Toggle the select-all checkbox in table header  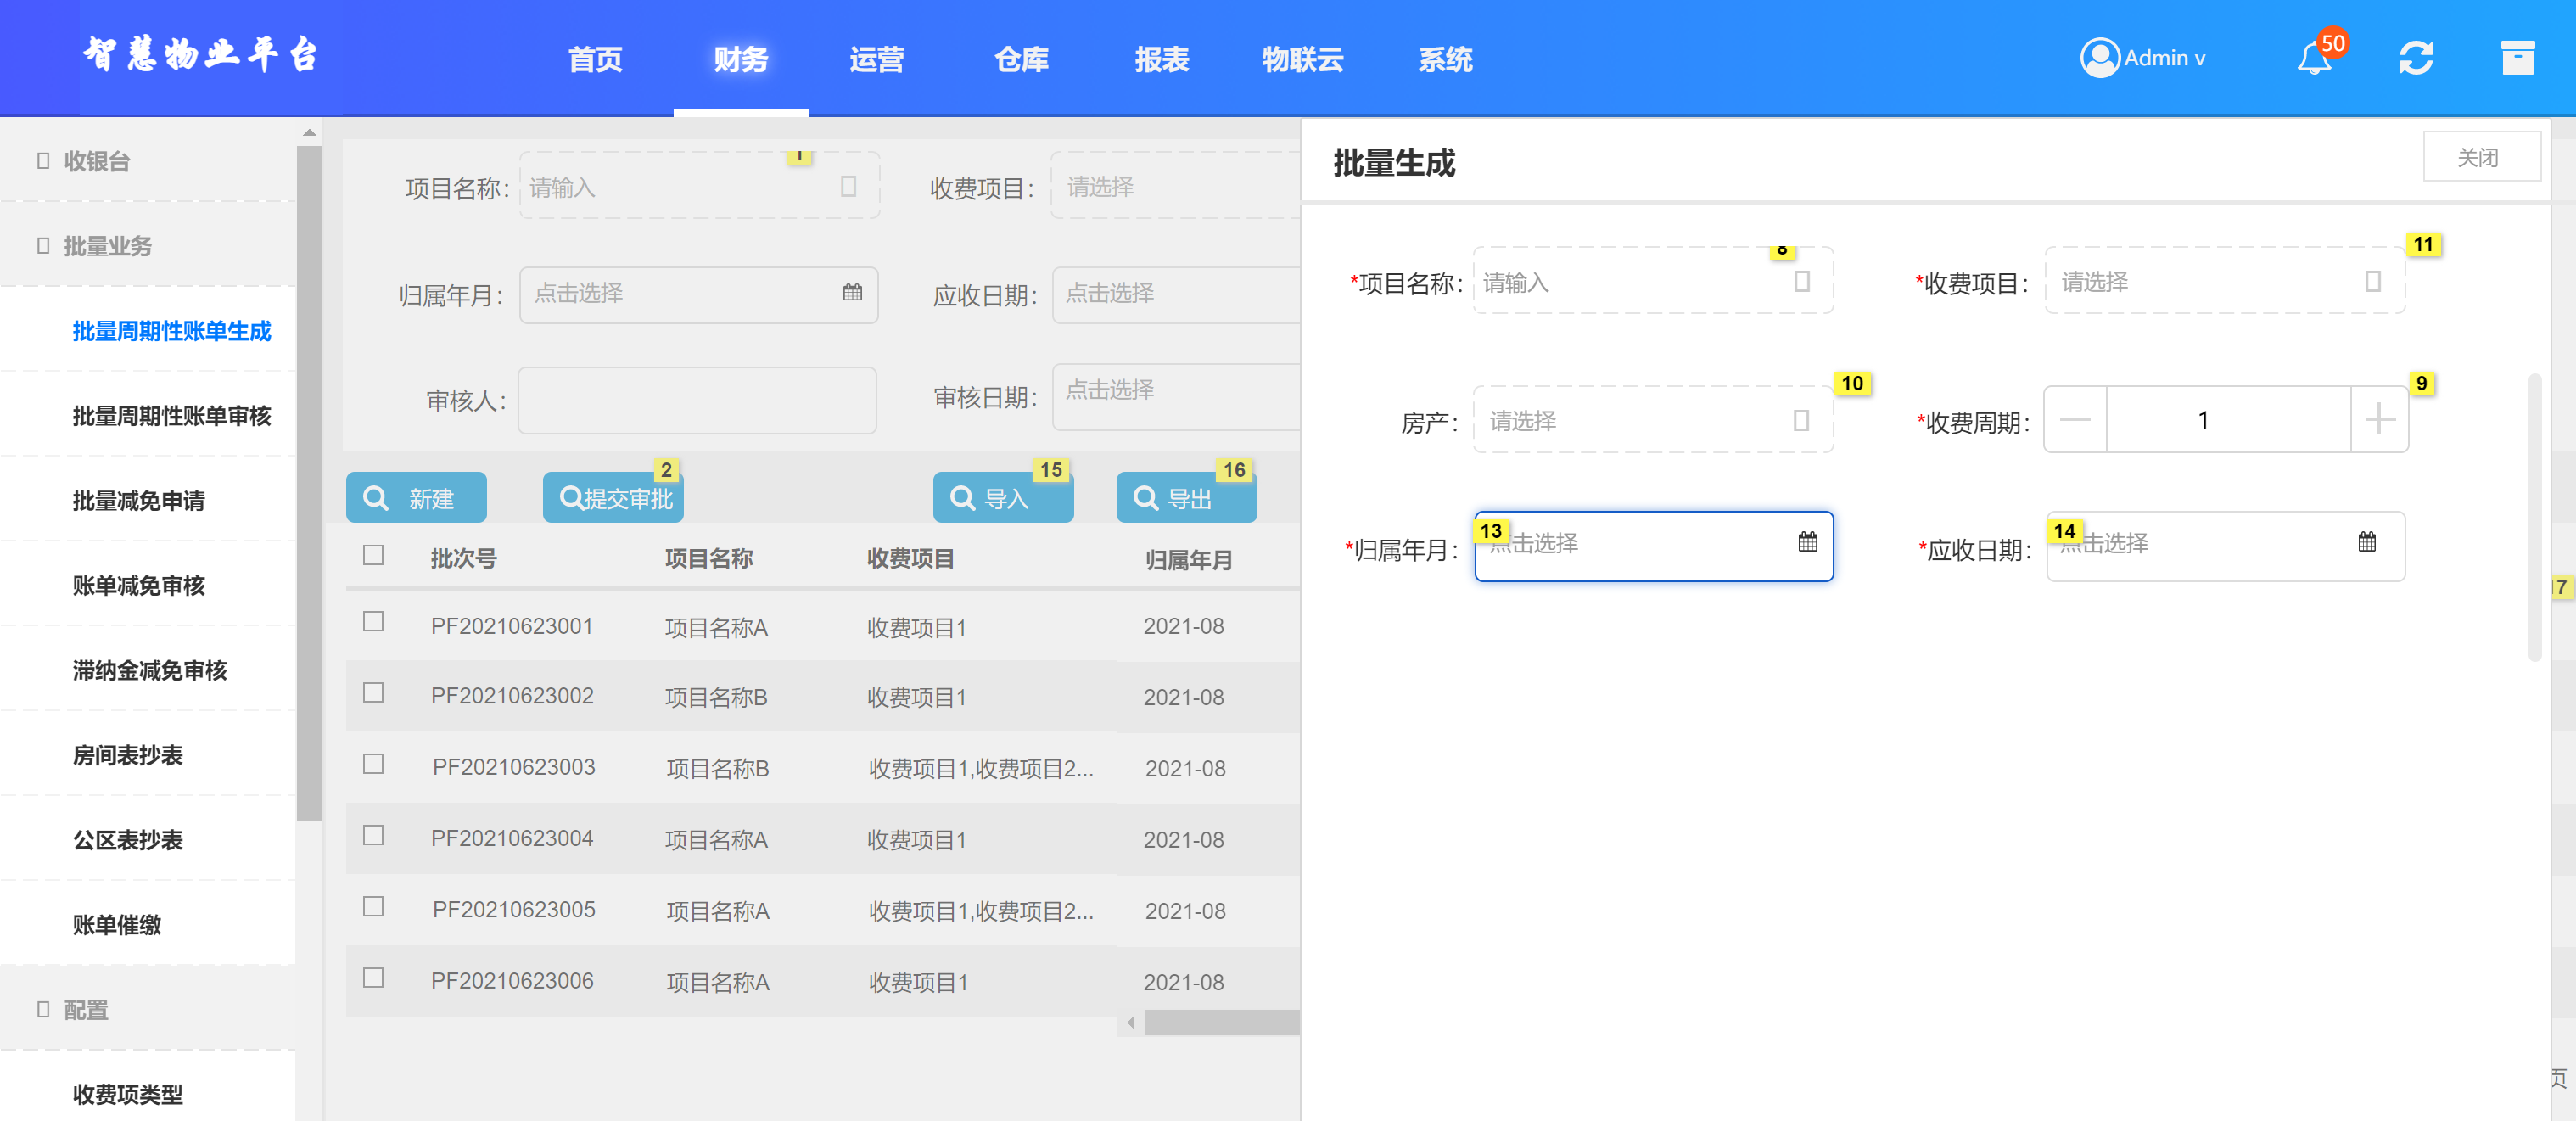[x=373, y=555]
